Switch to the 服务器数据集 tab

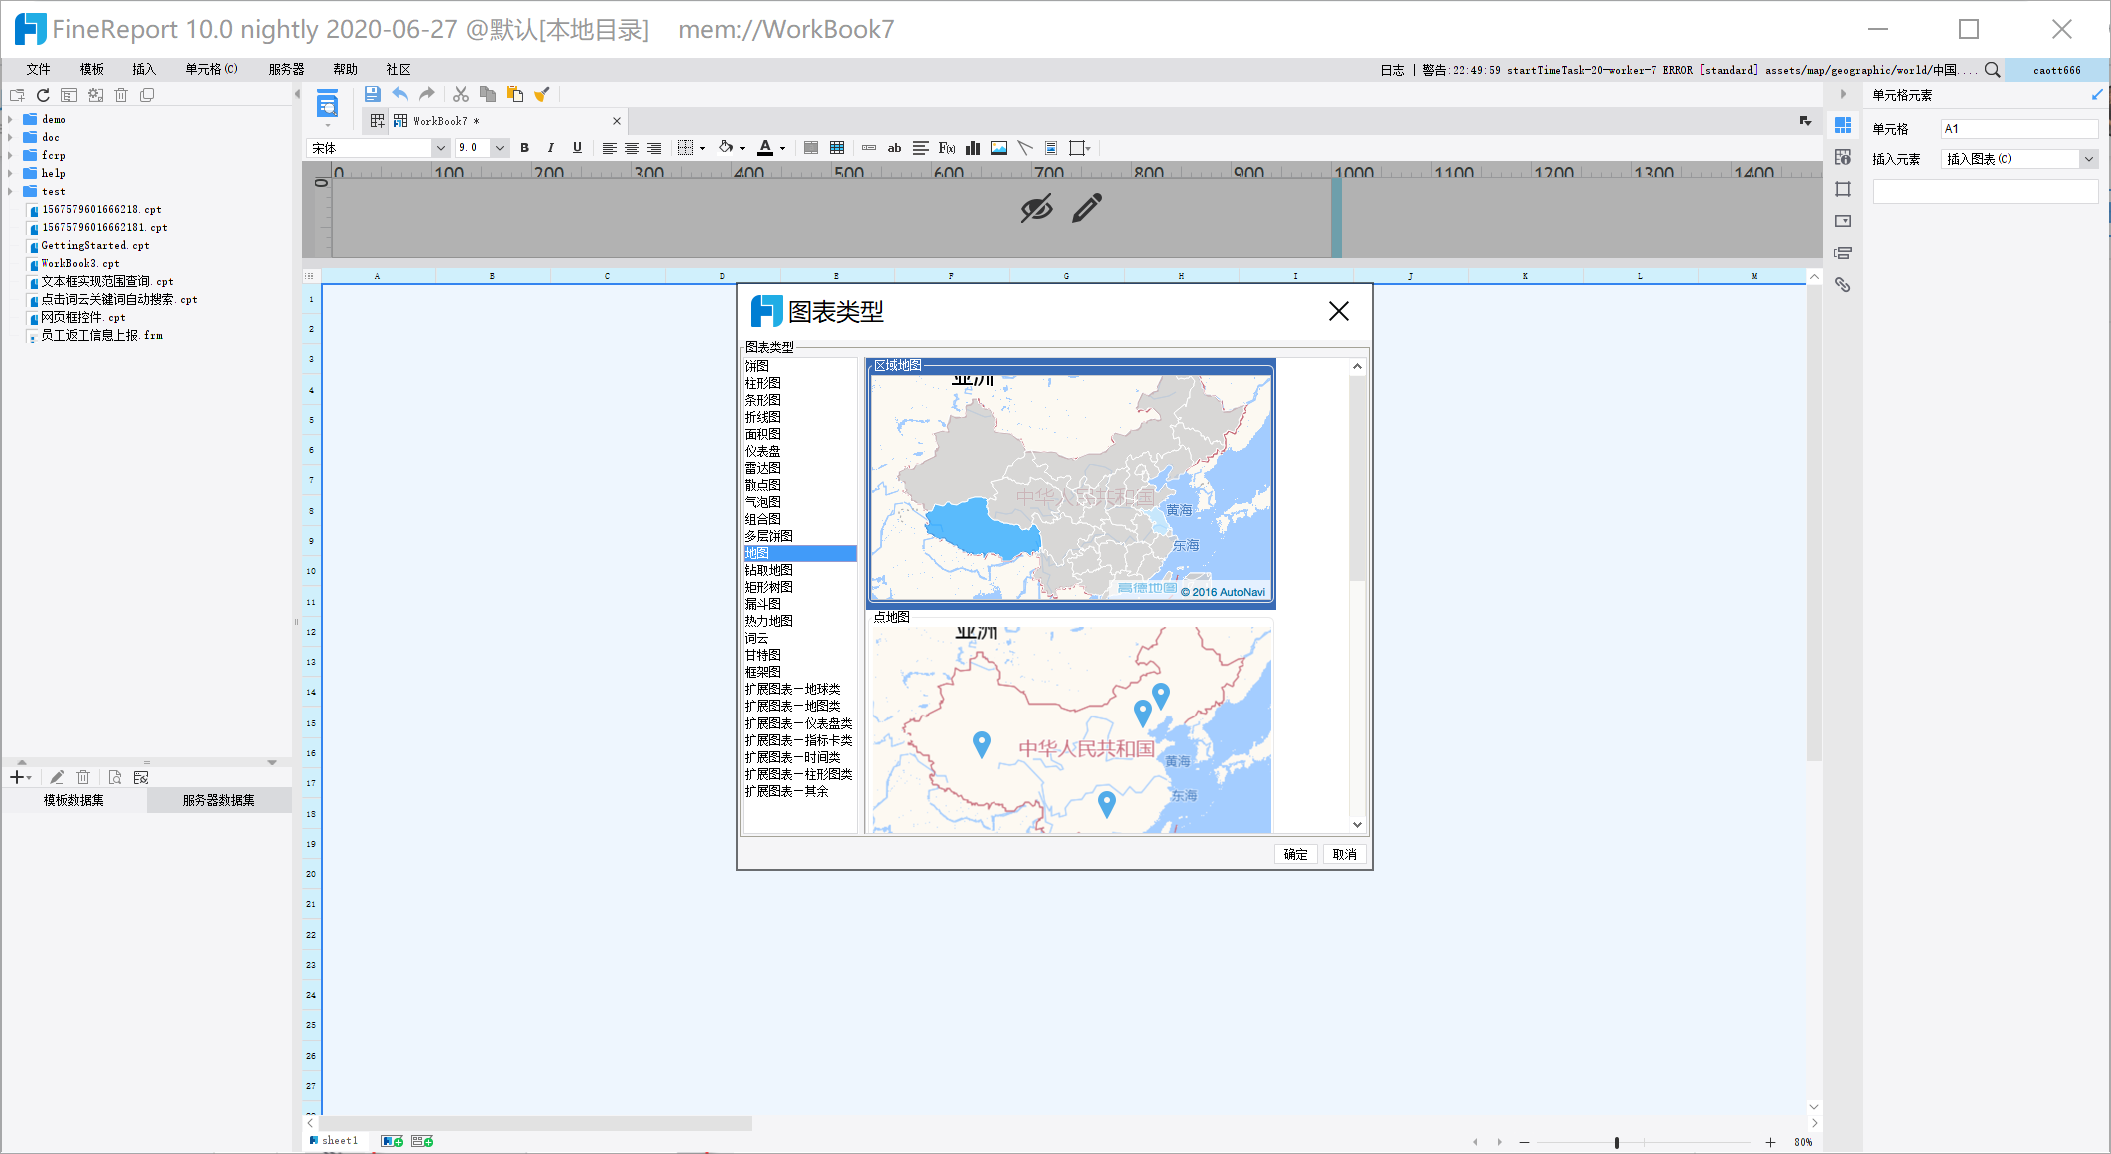pyautogui.click(x=218, y=800)
